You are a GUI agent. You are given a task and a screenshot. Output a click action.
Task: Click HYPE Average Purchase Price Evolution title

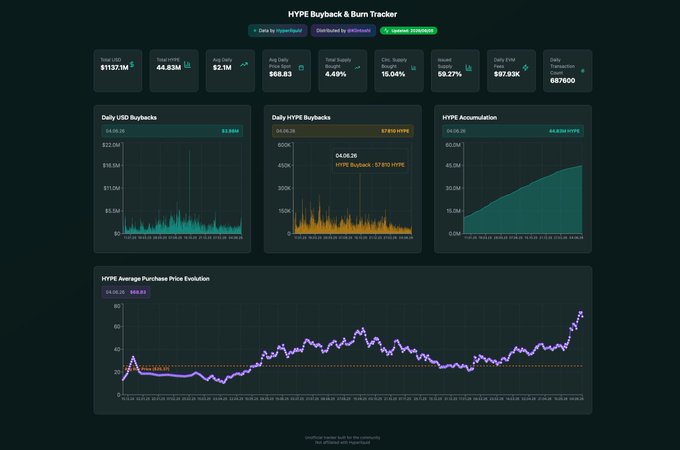point(155,279)
